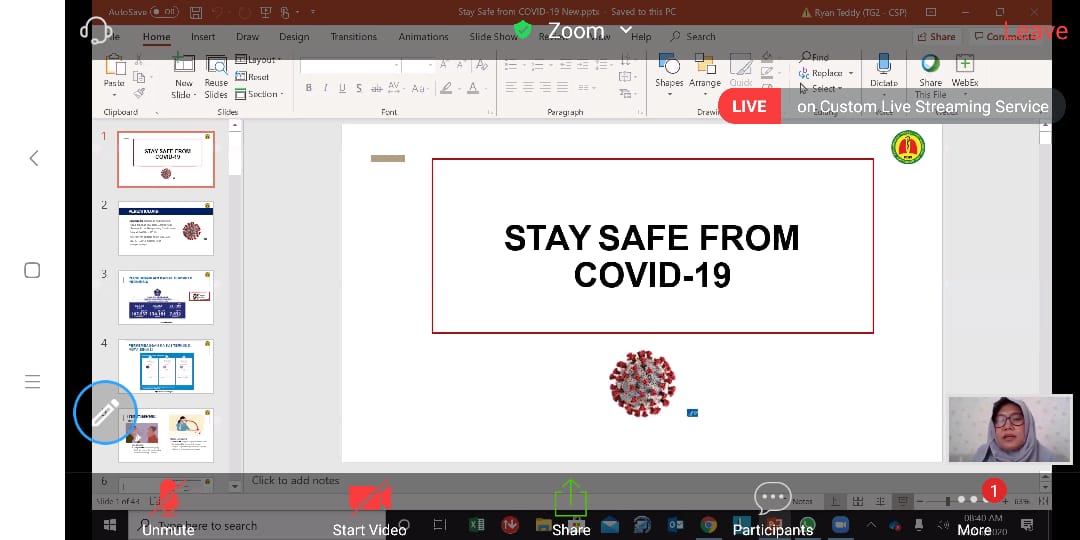
Task: Expand the Zoom meeting title chevron
Action: pos(625,30)
